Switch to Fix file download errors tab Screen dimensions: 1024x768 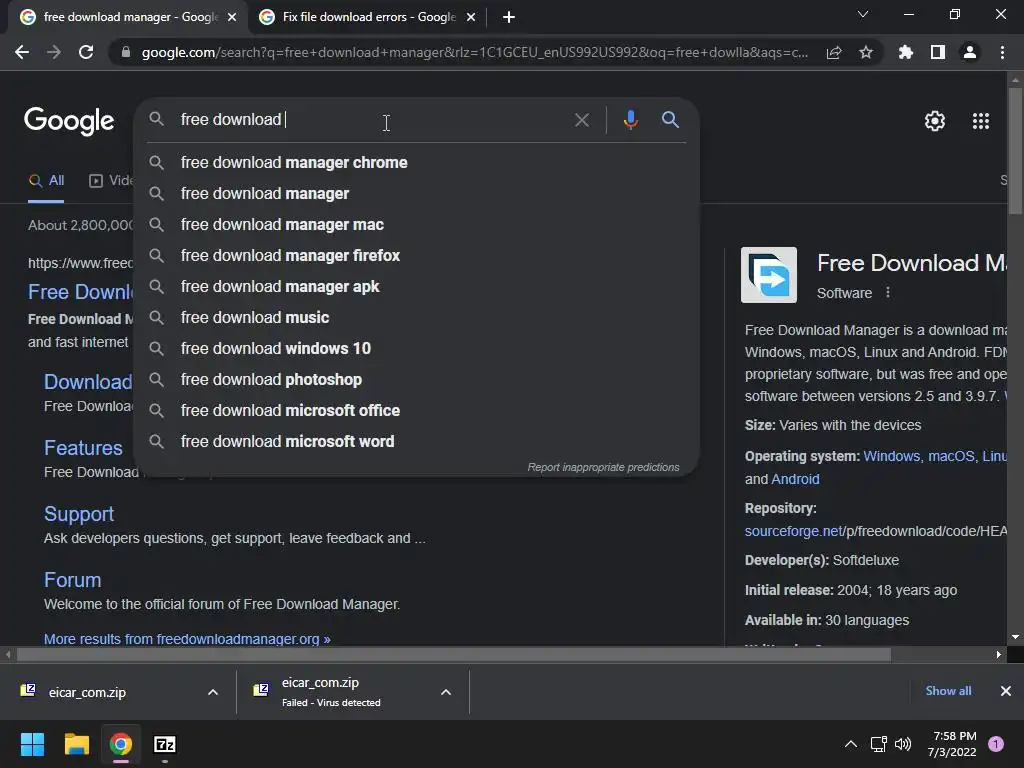366,17
